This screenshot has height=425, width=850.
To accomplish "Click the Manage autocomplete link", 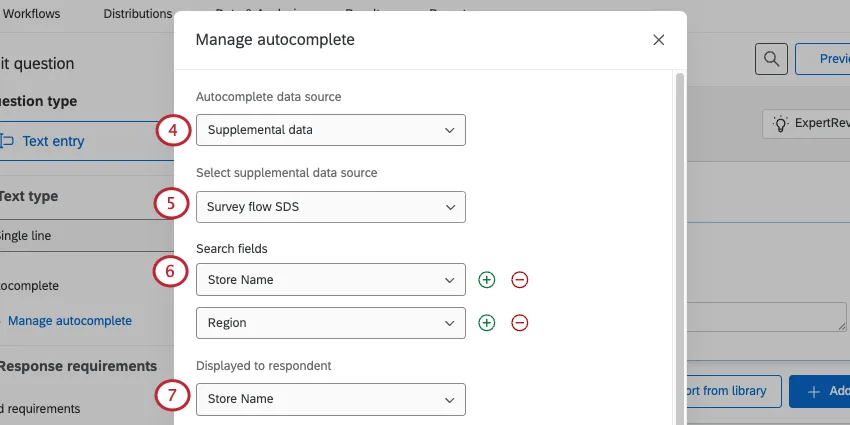I will (70, 321).
